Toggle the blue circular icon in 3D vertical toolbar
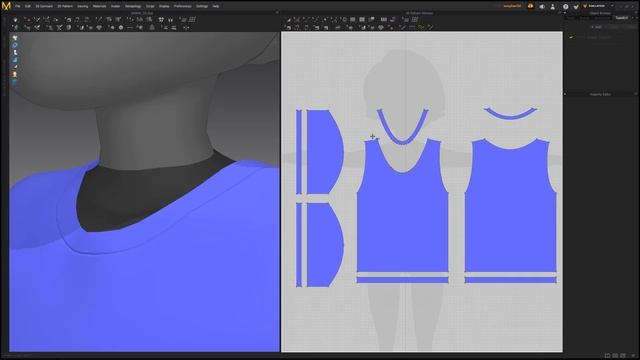This screenshot has width=640, height=360. [x=15, y=45]
